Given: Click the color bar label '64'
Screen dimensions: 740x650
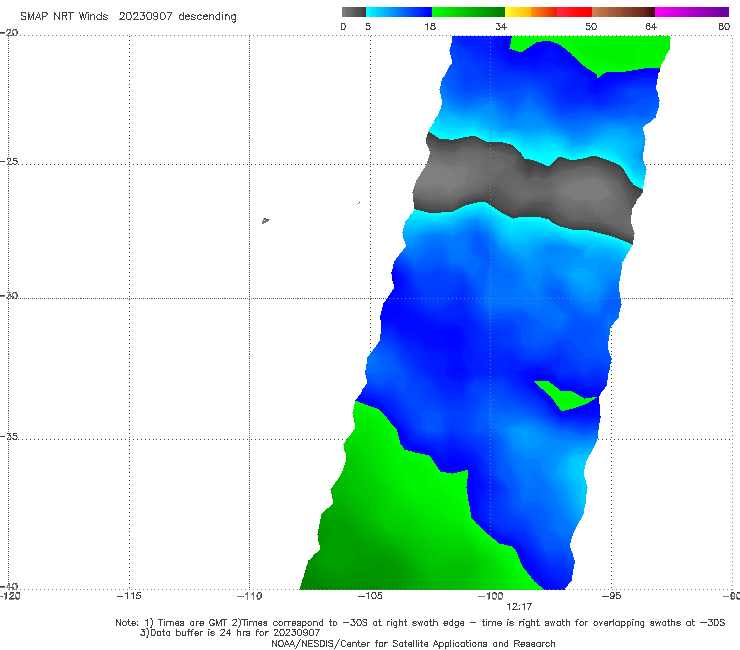Looking at the screenshot, I should coord(651,26).
